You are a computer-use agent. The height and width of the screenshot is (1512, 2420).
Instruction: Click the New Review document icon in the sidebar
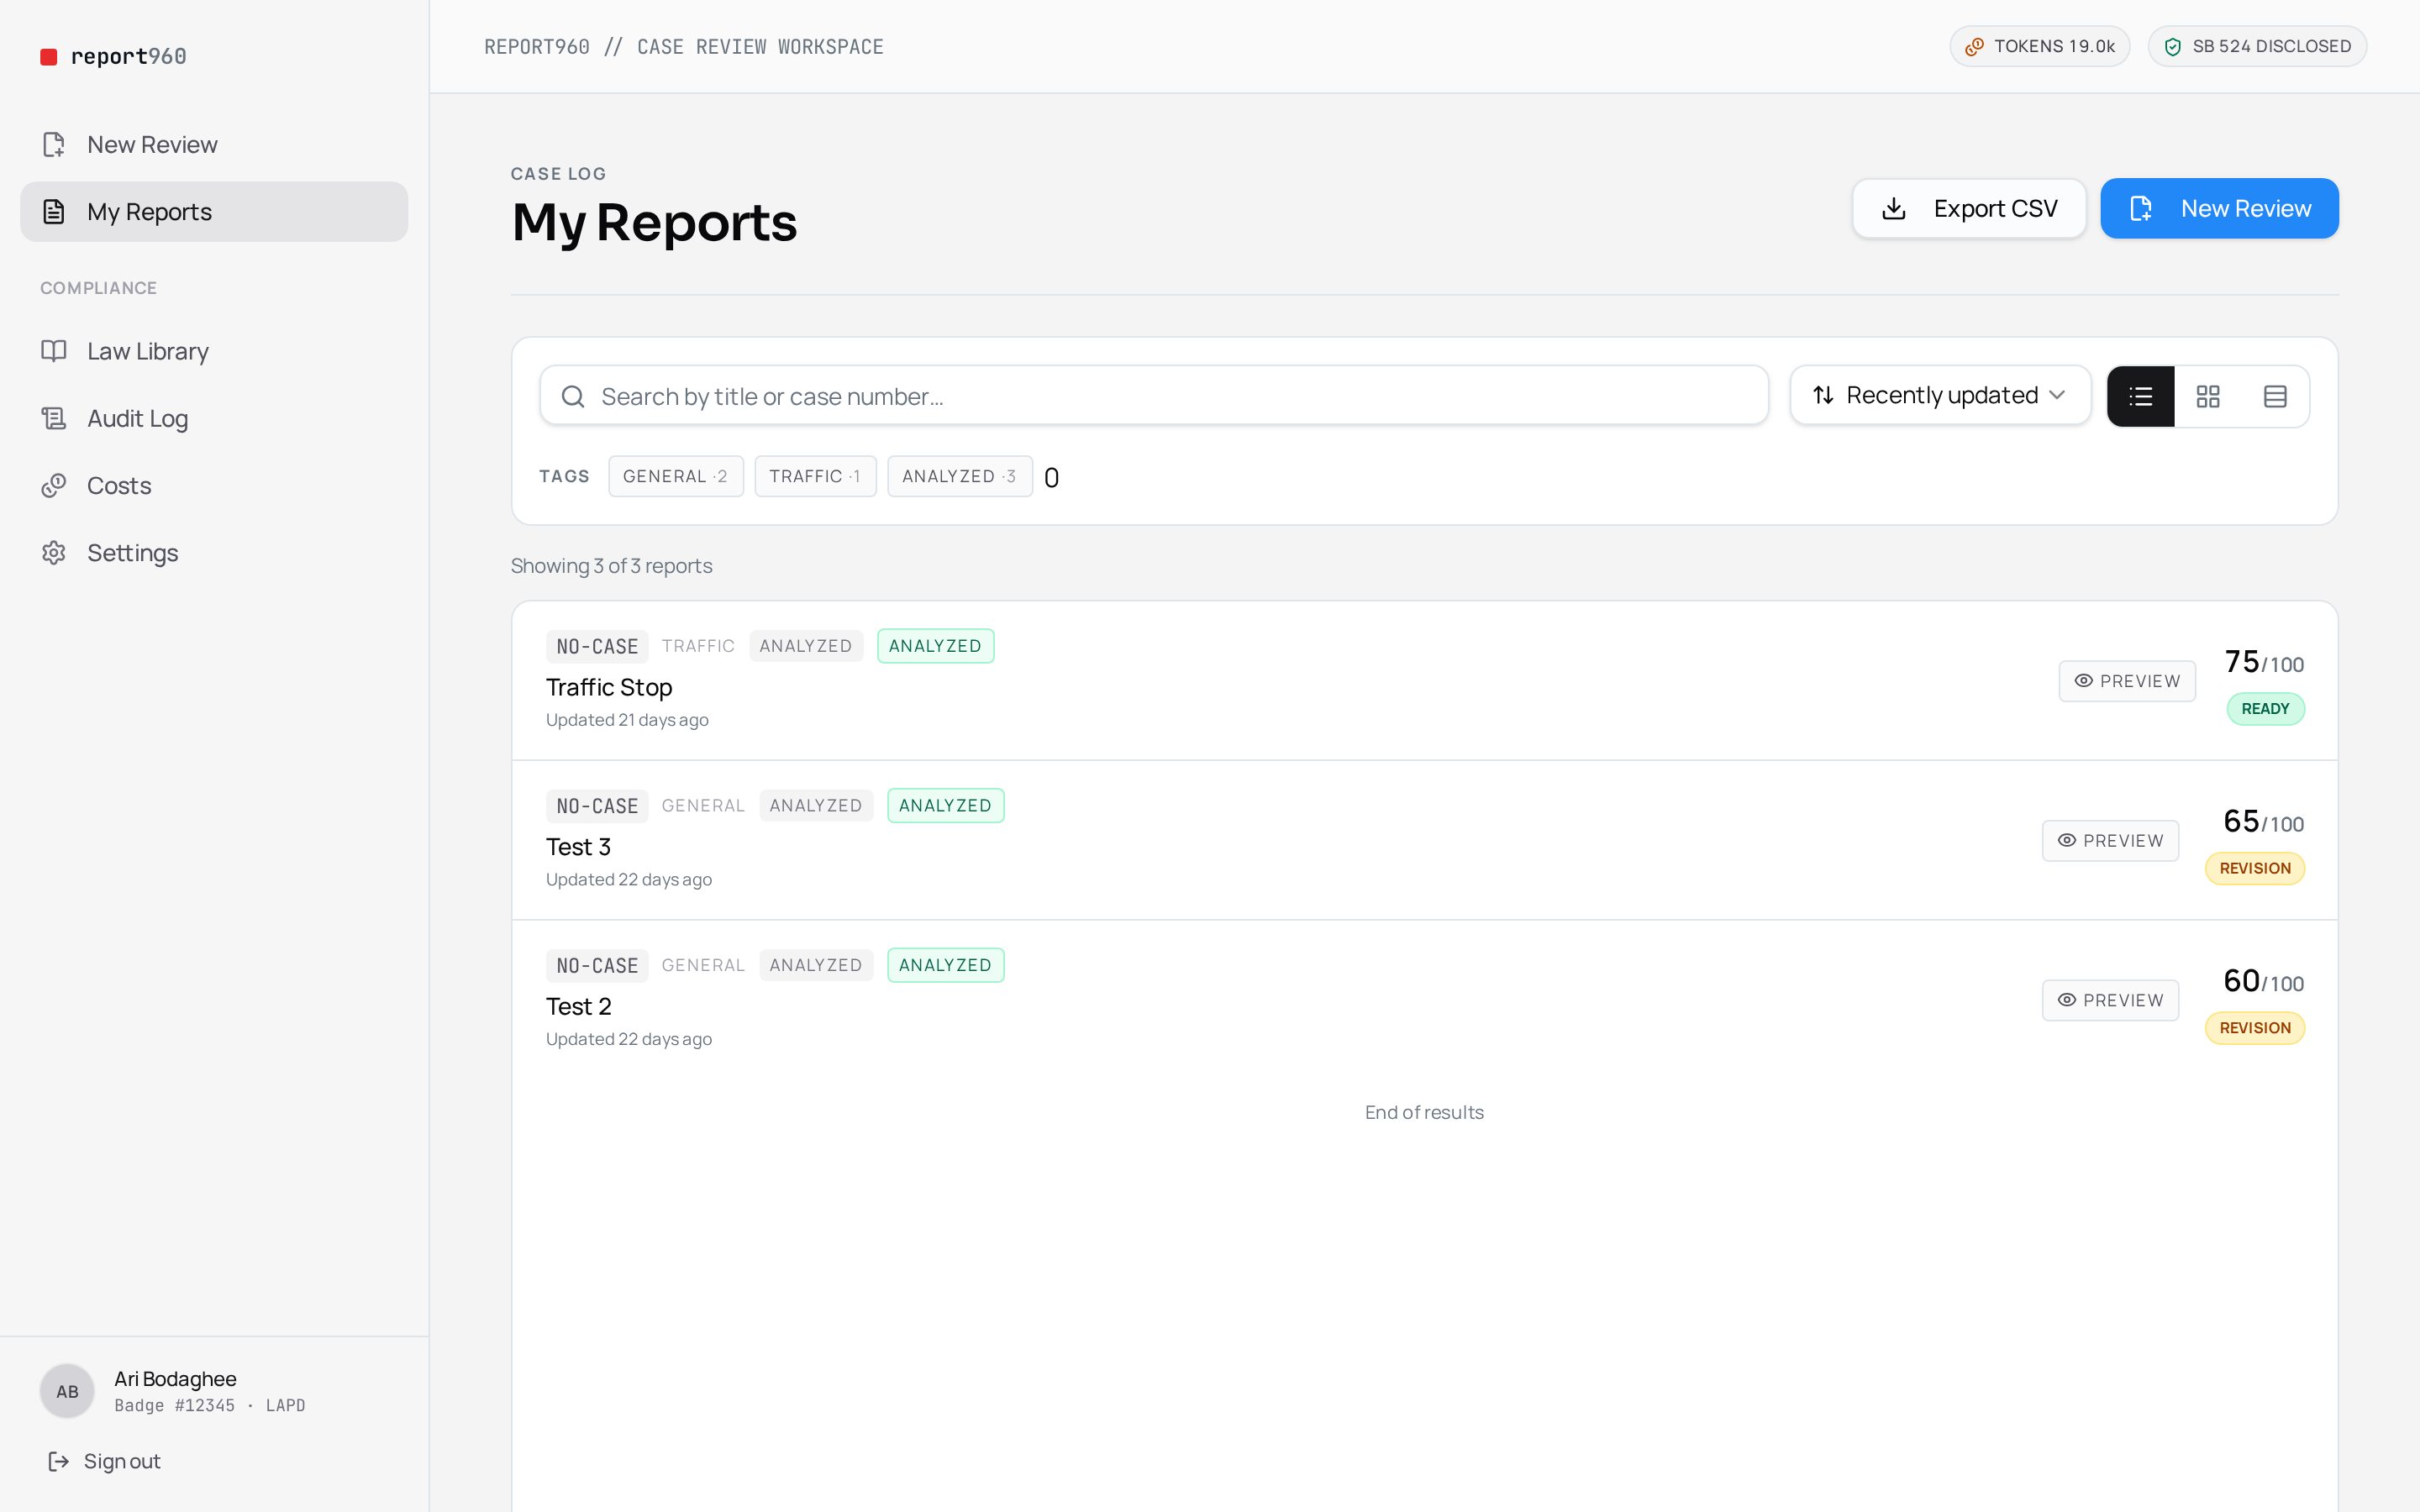click(x=54, y=145)
